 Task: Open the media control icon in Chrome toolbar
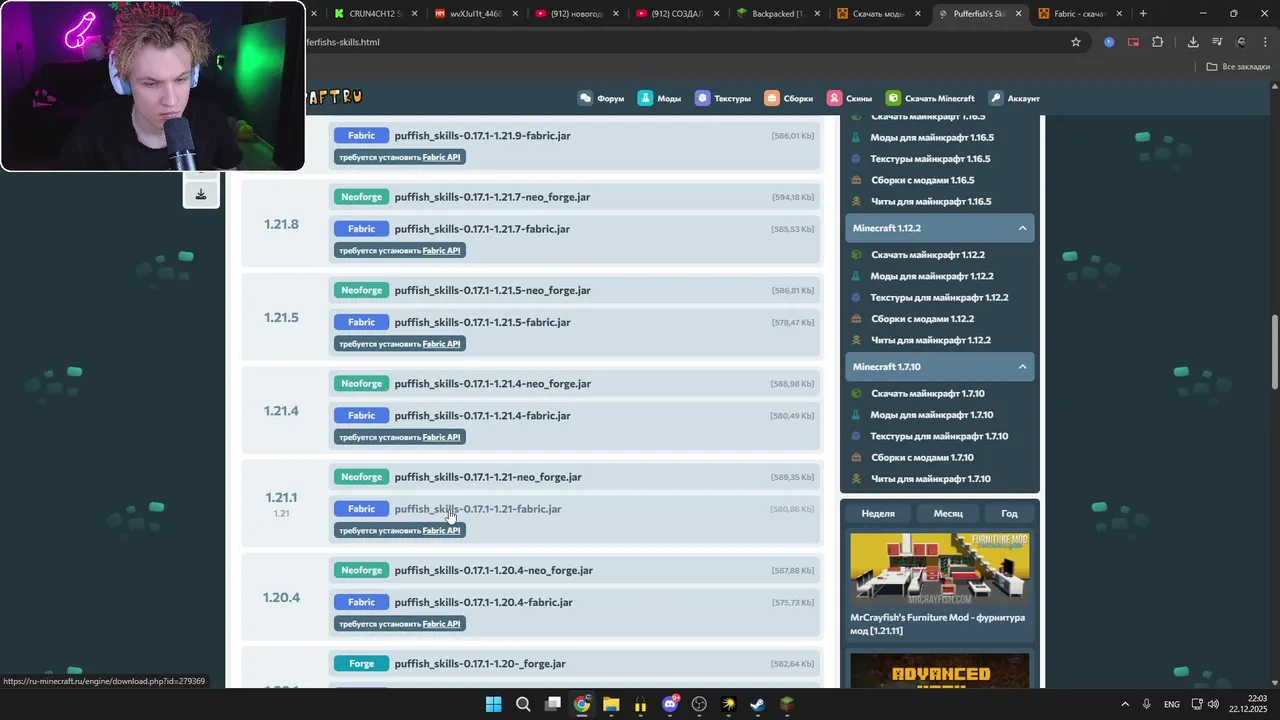[1217, 42]
